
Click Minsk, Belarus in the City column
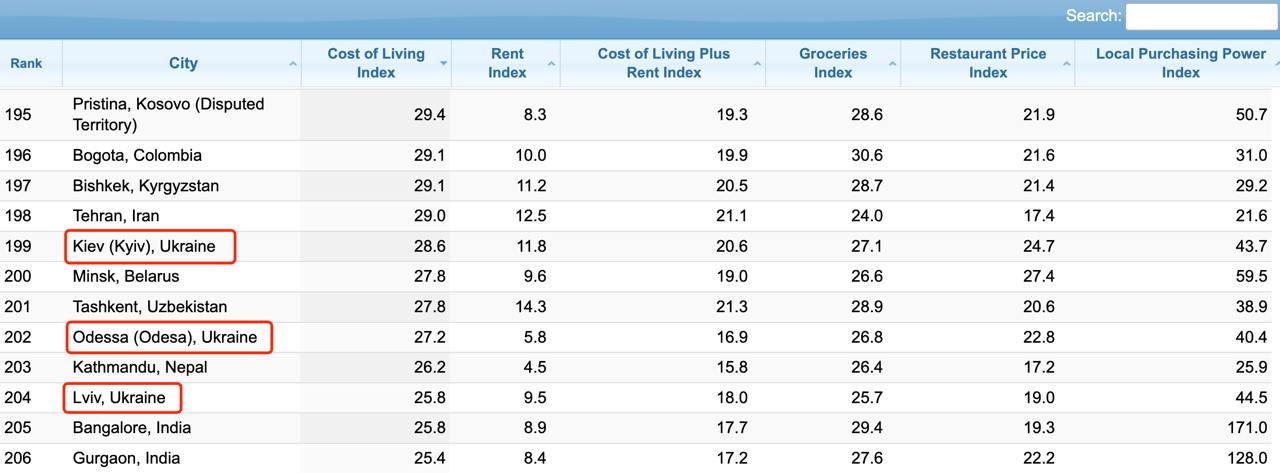pos(126,276)
